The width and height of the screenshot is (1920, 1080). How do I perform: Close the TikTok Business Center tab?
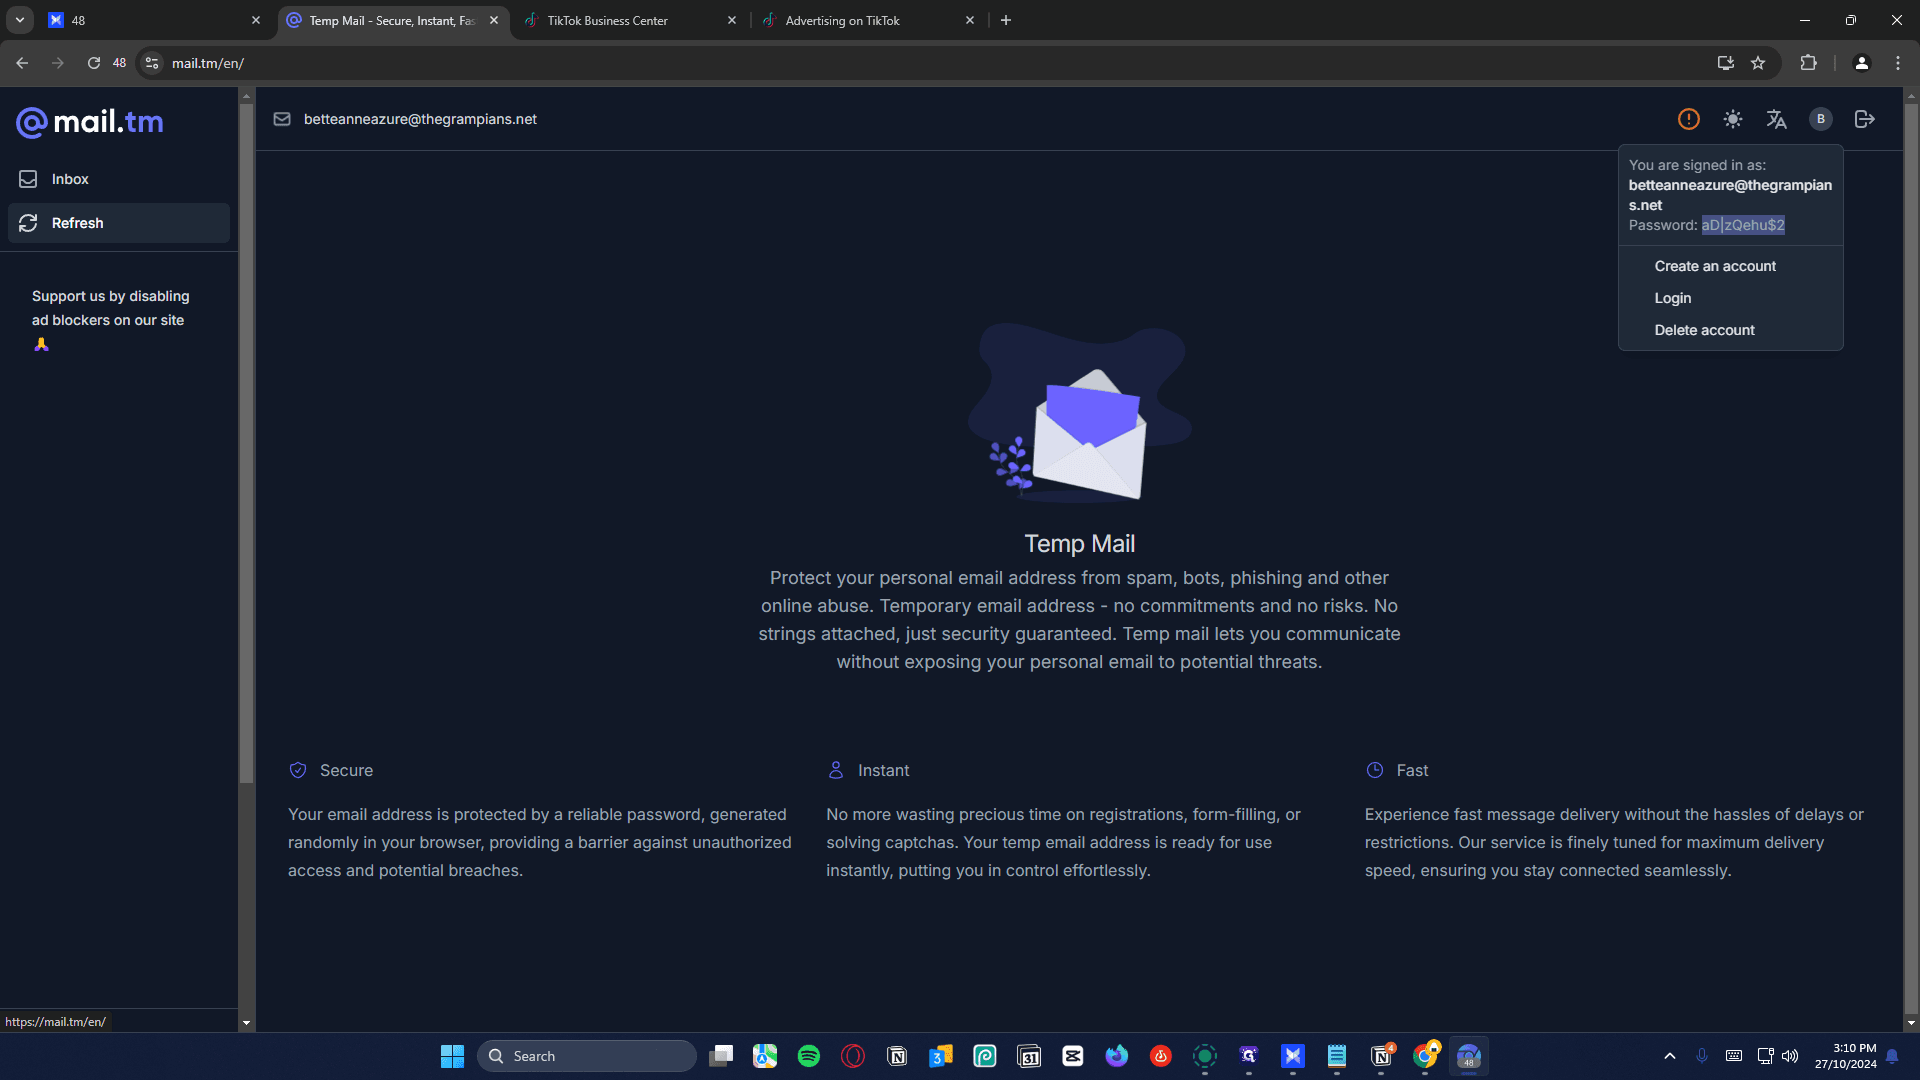pyautogui.click(x=732, y=20)
